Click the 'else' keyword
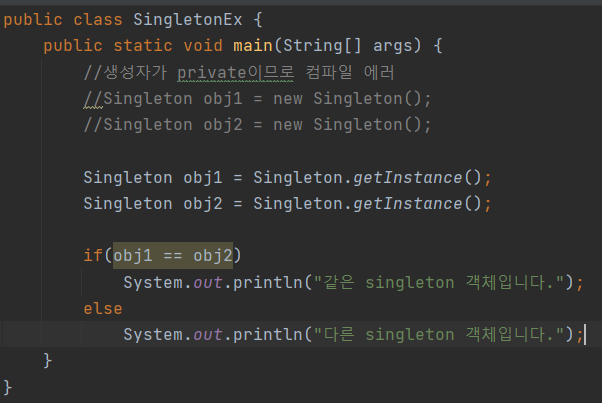The image size is (602, 403). (x=103, y=309)
